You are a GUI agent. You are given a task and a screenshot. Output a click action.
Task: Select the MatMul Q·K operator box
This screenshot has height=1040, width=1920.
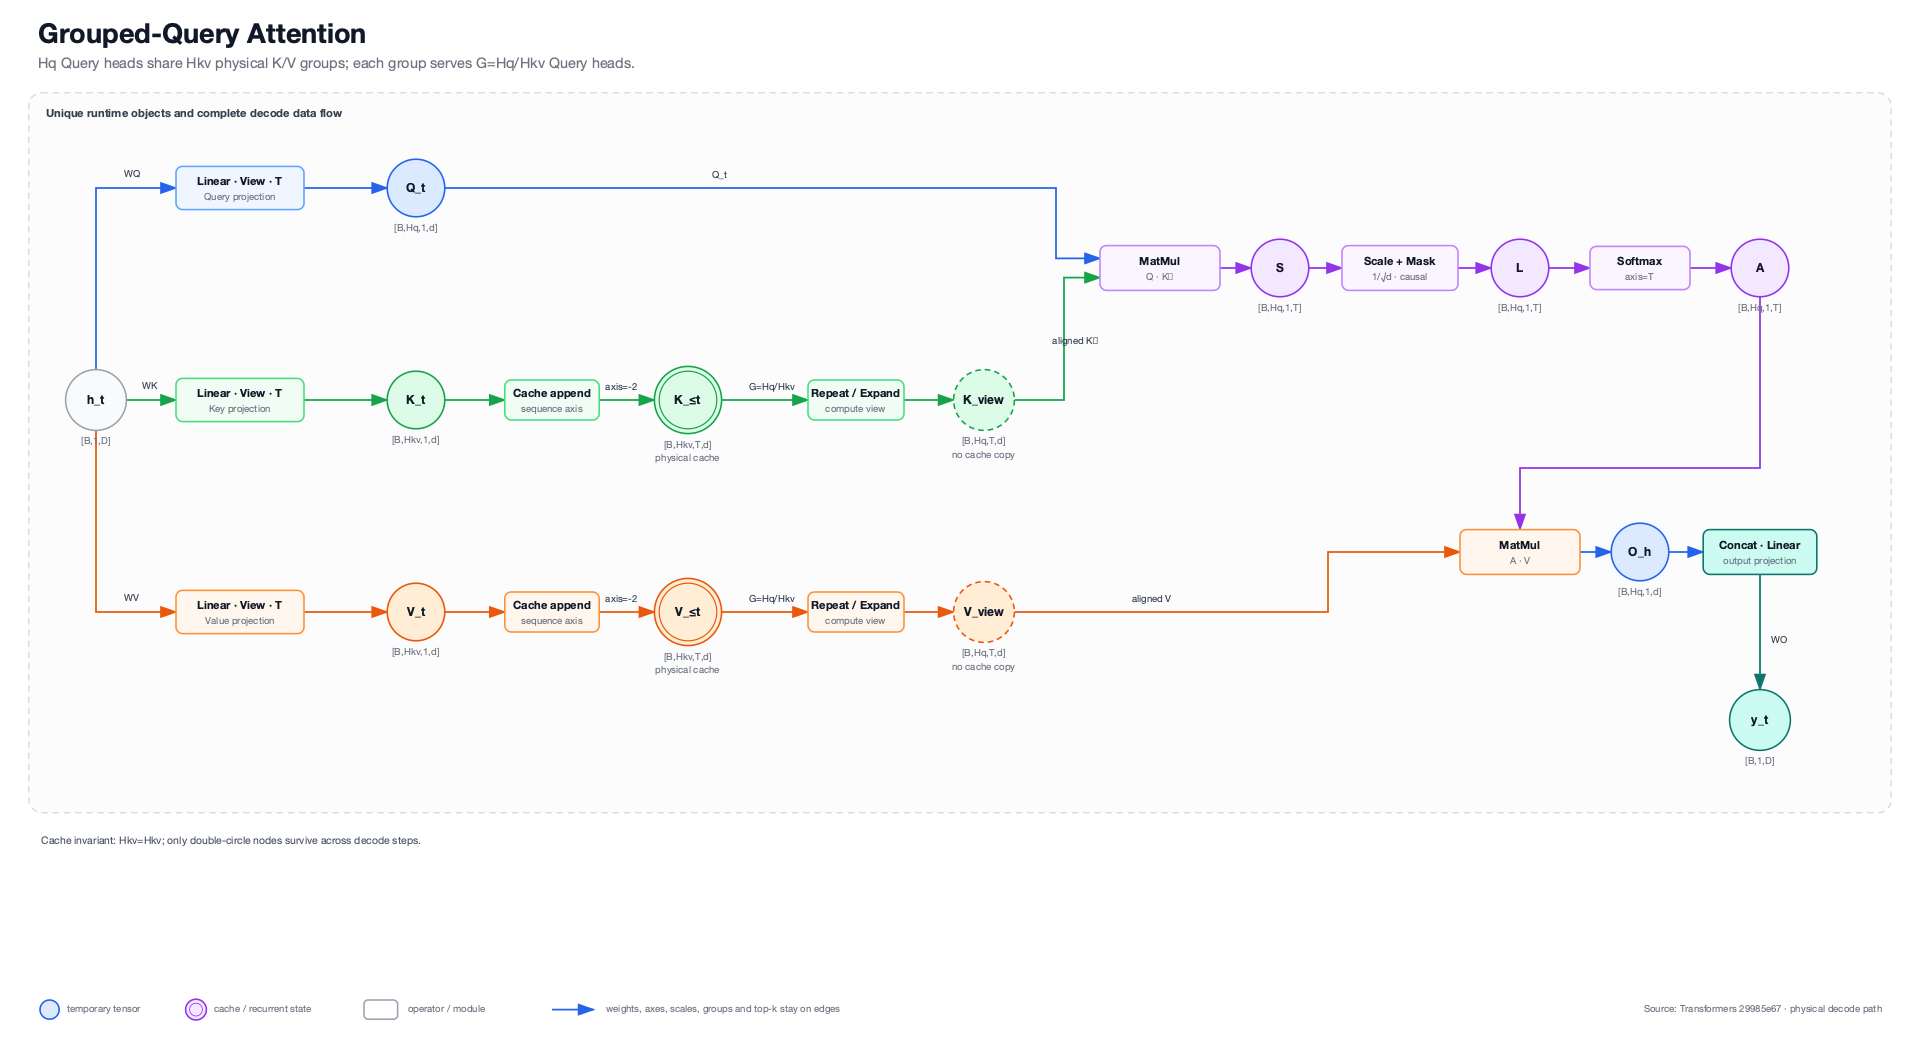pos(1160,268)
